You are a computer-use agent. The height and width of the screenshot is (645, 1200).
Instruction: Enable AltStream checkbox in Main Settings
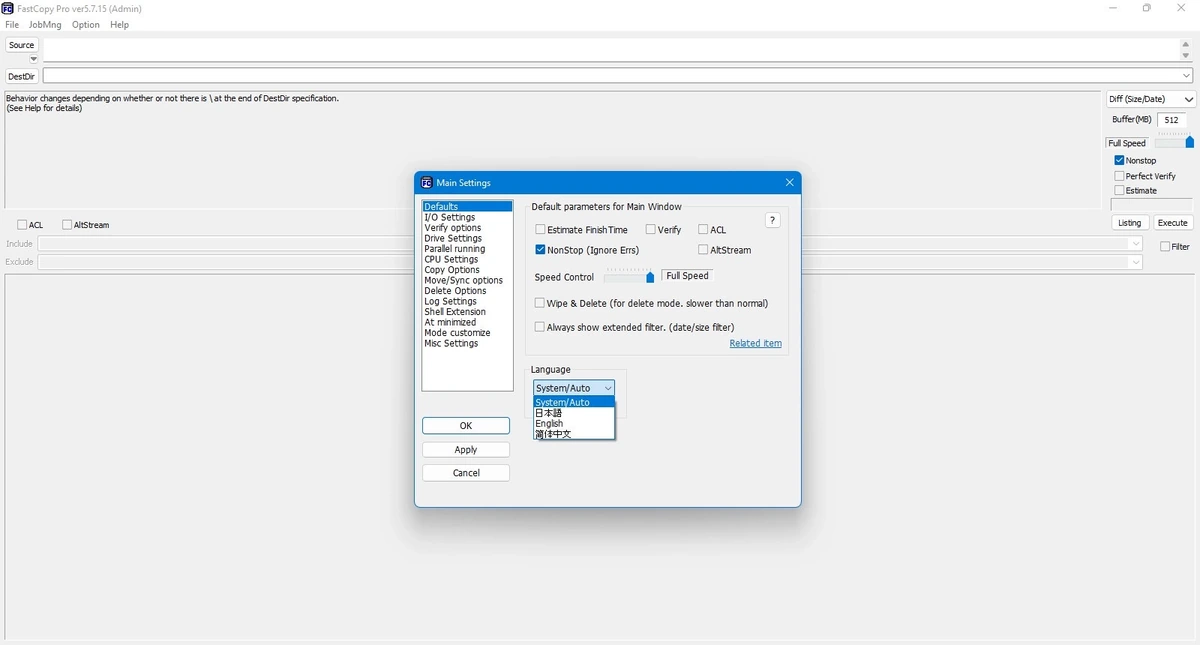click(703, 250)
